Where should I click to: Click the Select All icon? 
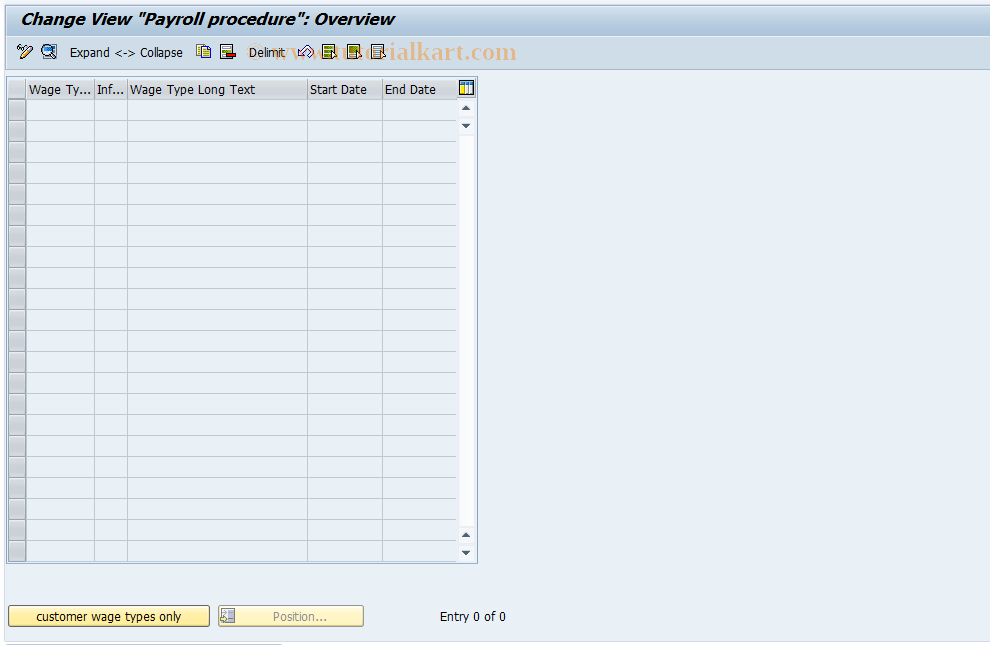coord(329,52)
